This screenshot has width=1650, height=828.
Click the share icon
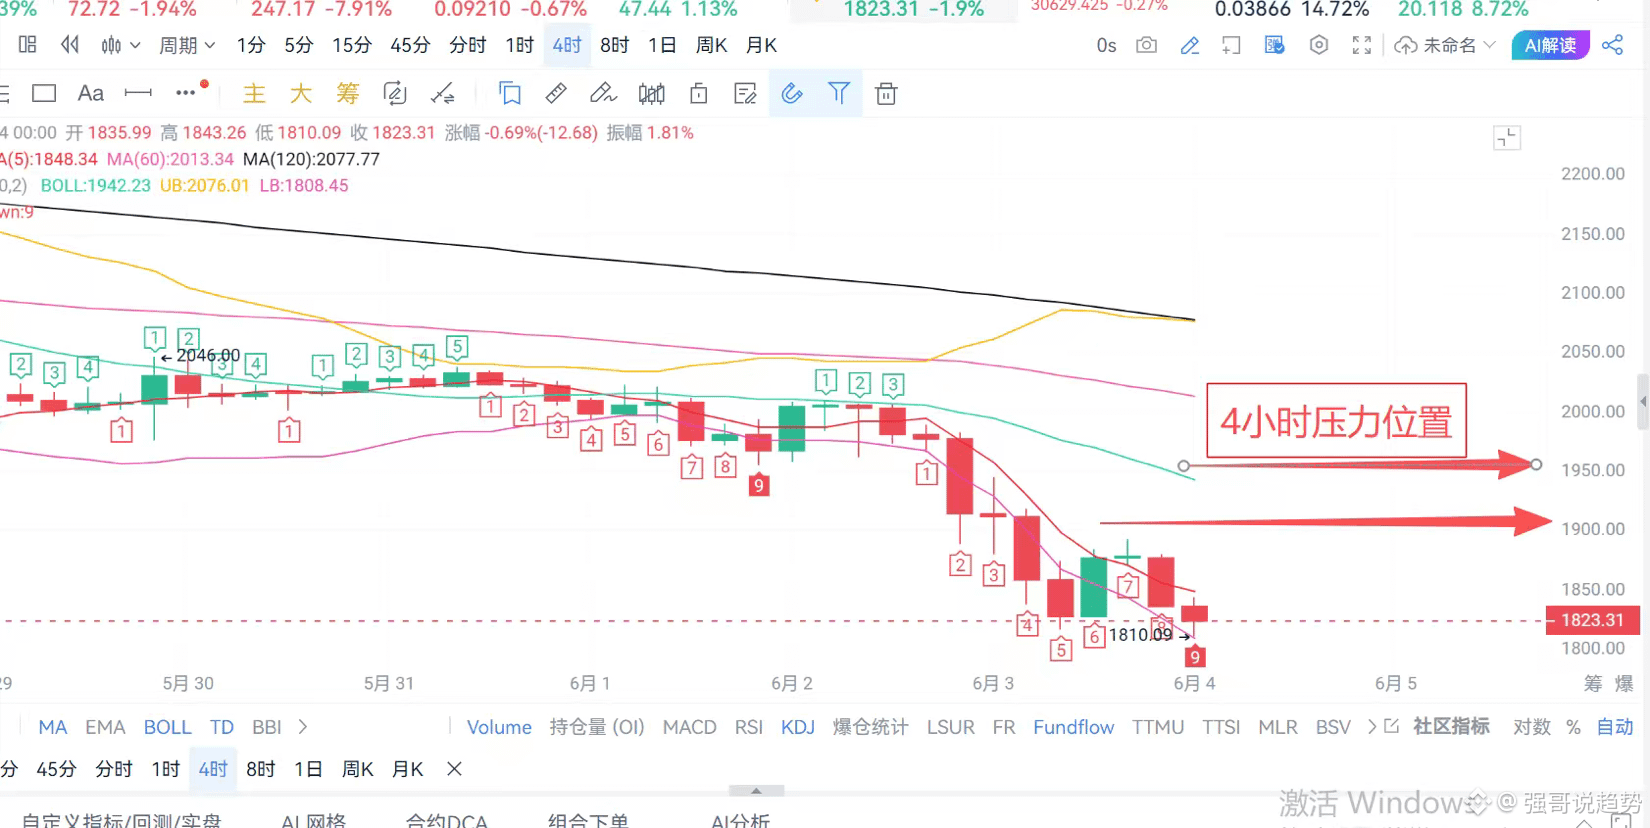[1613, 45]
